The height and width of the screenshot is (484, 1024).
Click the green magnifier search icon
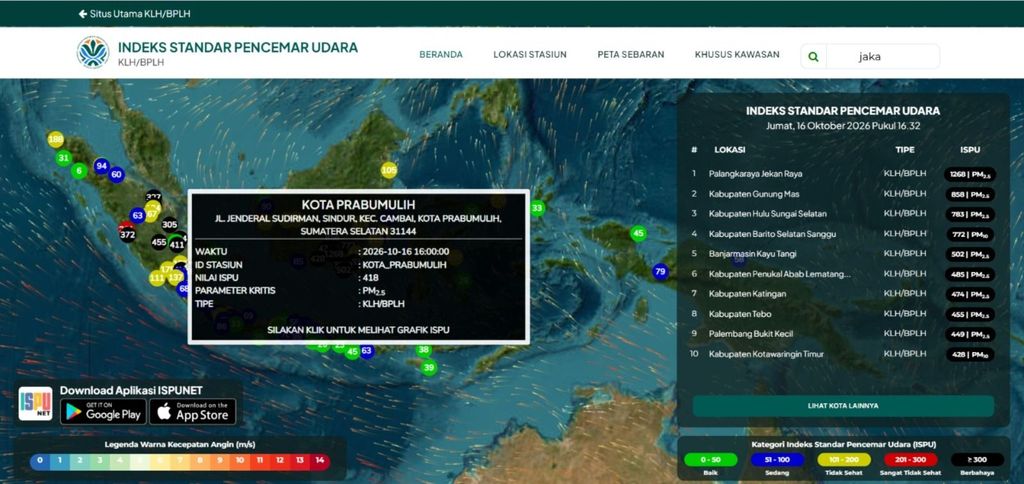coord(813,57)
